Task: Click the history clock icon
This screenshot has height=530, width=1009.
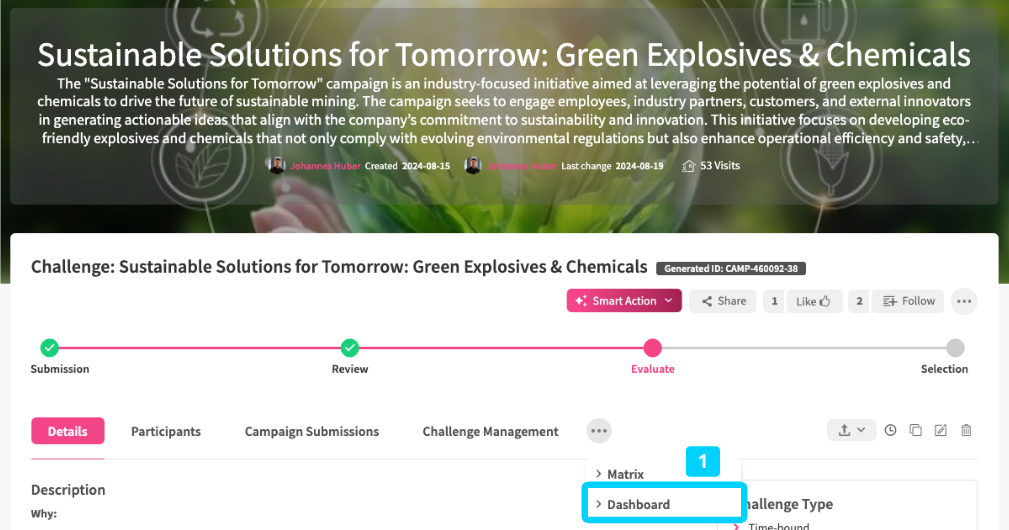Action: coord(890,431)
